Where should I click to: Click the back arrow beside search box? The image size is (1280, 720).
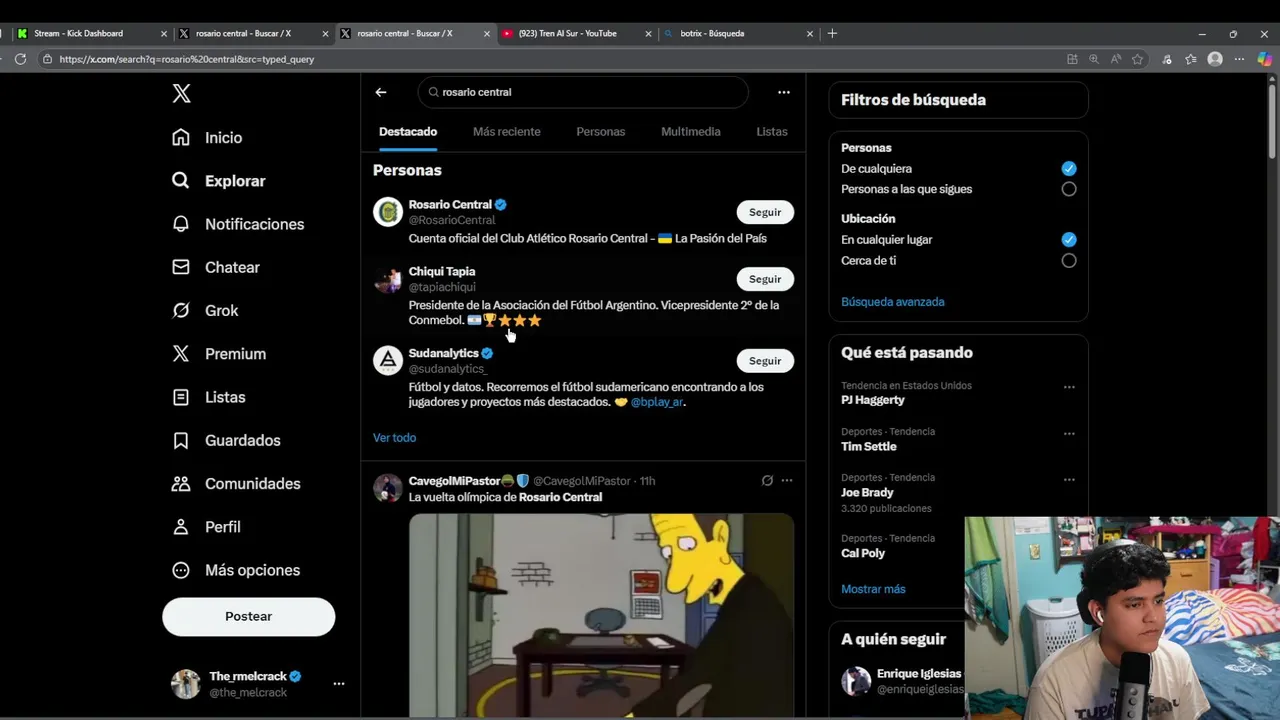point(381,92)
